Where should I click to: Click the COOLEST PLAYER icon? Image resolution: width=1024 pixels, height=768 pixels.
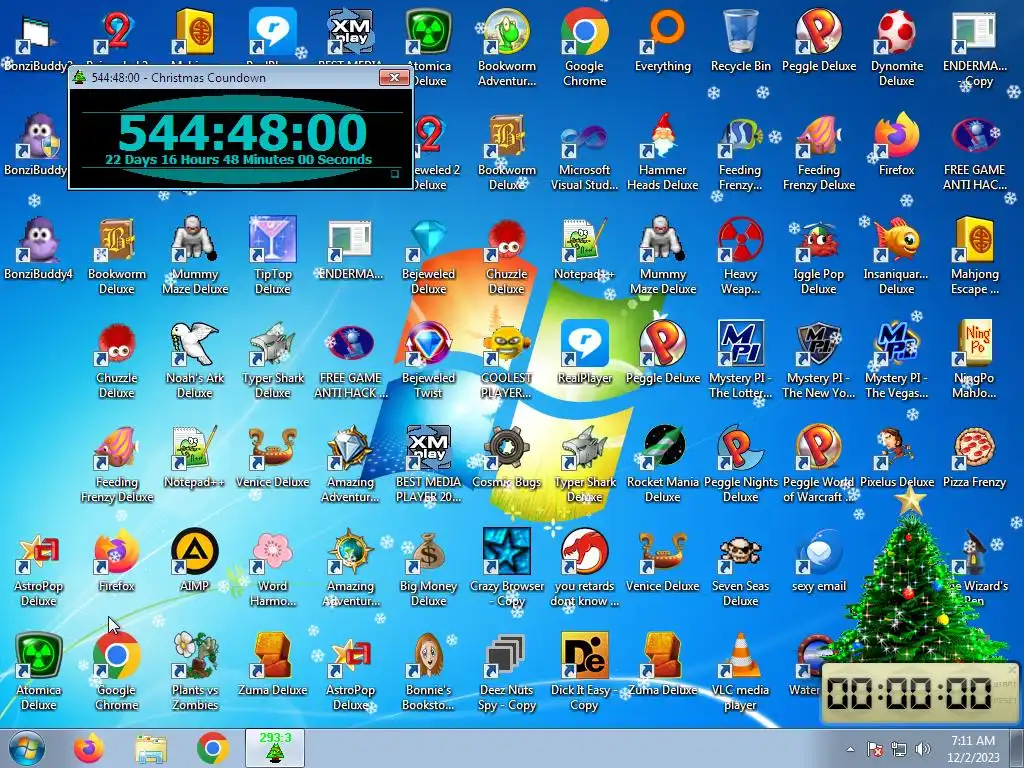point(506,359)
